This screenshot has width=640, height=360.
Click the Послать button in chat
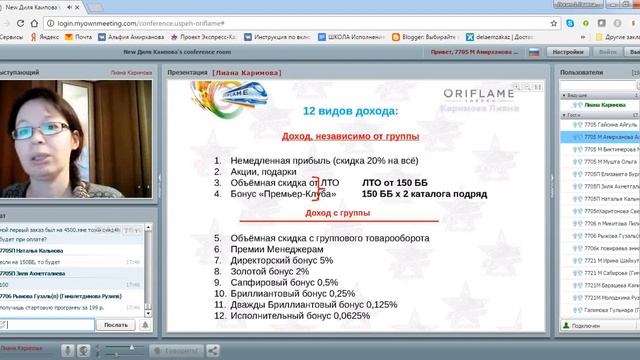coord(116,325)
